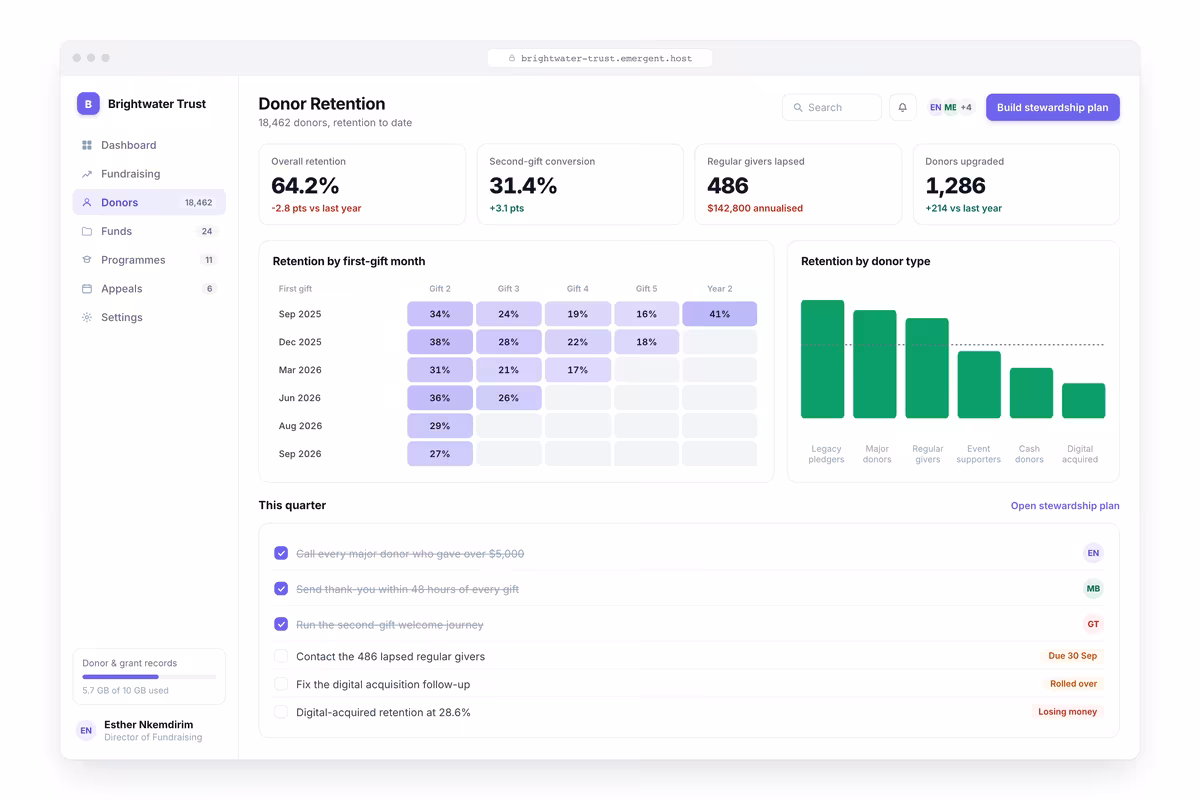This screenshot has width=1200, height=800.
Task: Click the MB avatar in header
Action: tap(950, 107)
